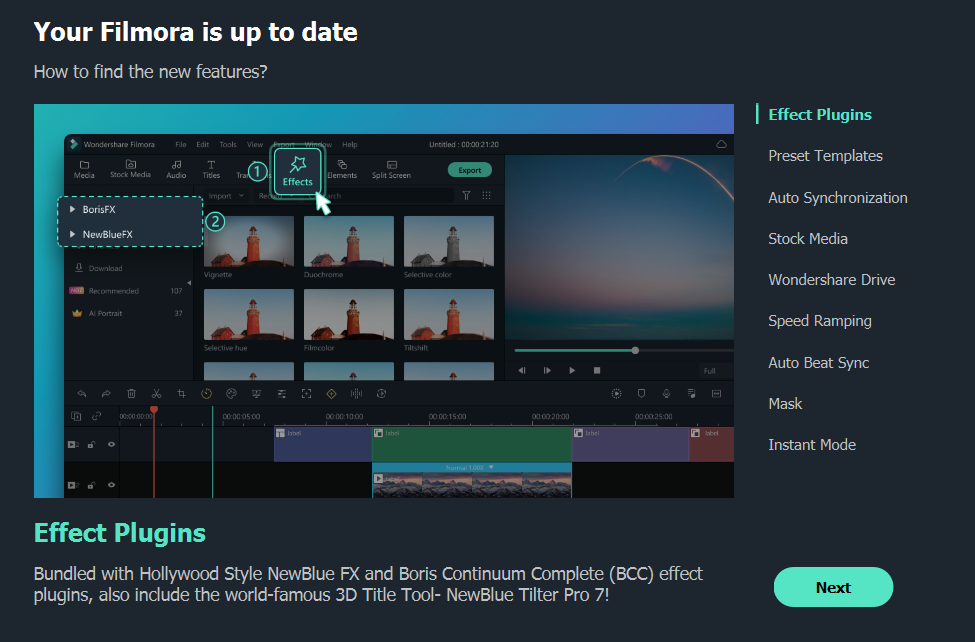975x642 pixels.
Task: Open the Mask feature entry
Action: coord(785,404)
